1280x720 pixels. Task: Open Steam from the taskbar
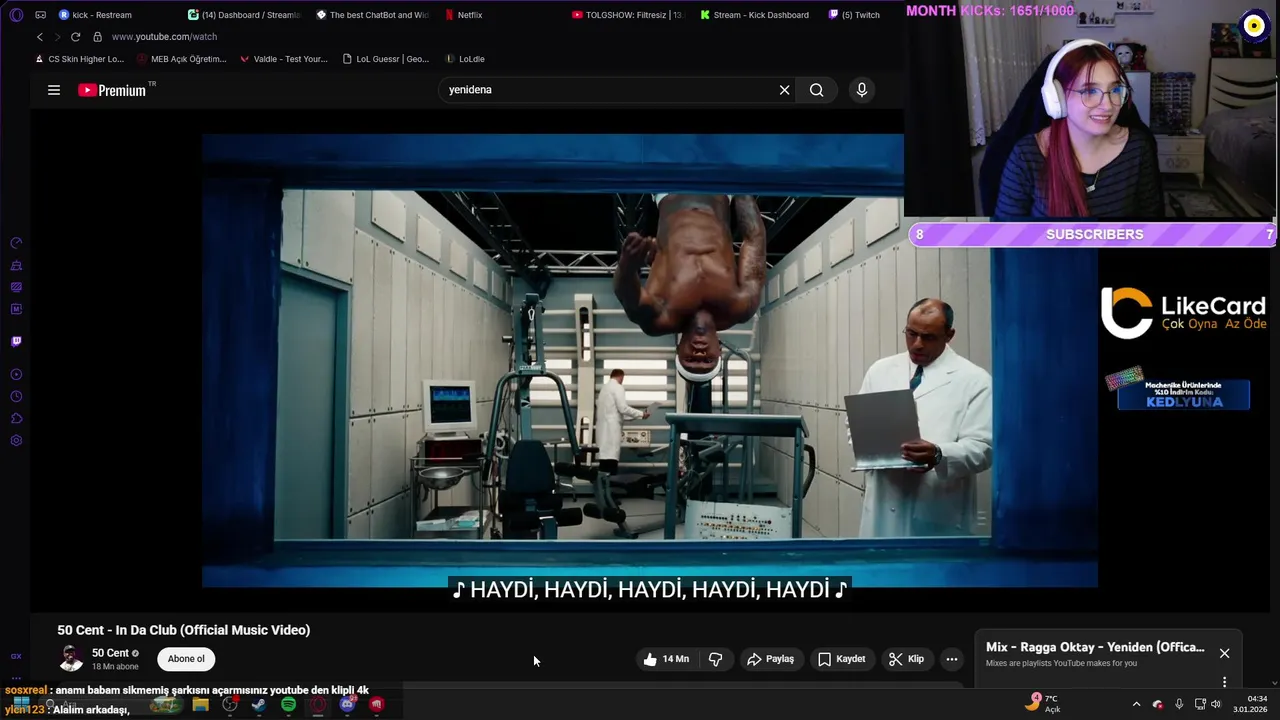[259, 705]
